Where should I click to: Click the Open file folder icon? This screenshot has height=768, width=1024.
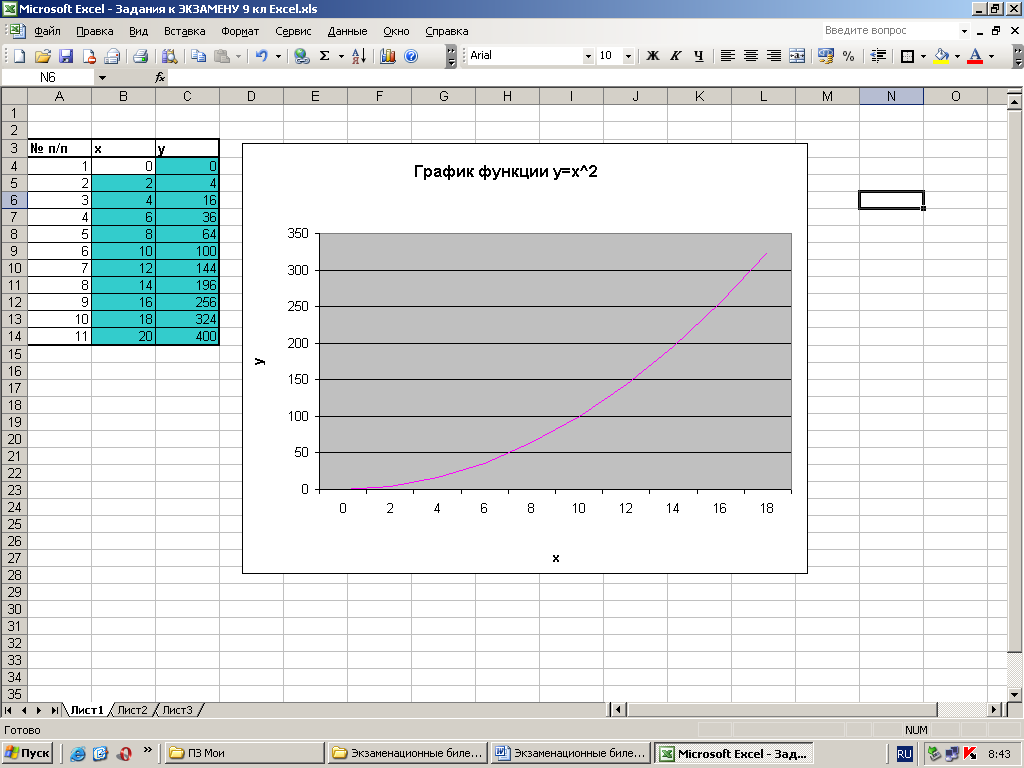pyautogui.click(x=42, y=56)
